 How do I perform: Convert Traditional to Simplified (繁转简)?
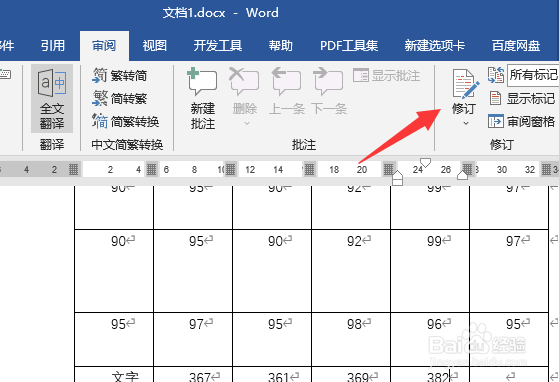coord(119,76)
